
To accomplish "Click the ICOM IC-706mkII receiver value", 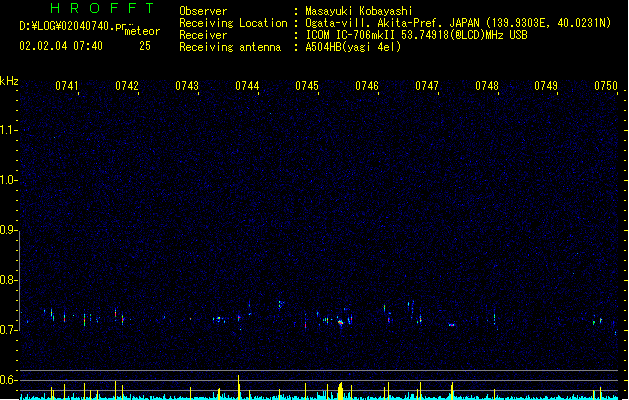I will tap(416, 35).
